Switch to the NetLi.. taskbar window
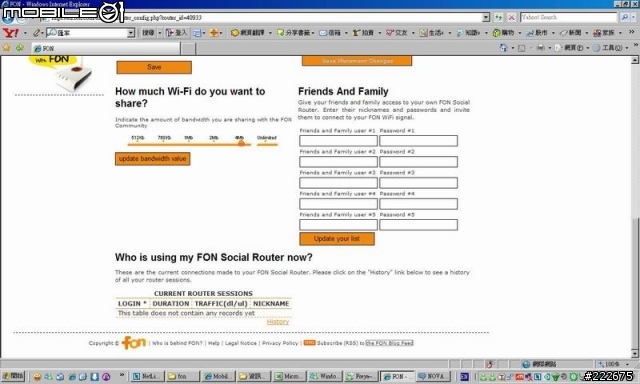 coord(147,376)
